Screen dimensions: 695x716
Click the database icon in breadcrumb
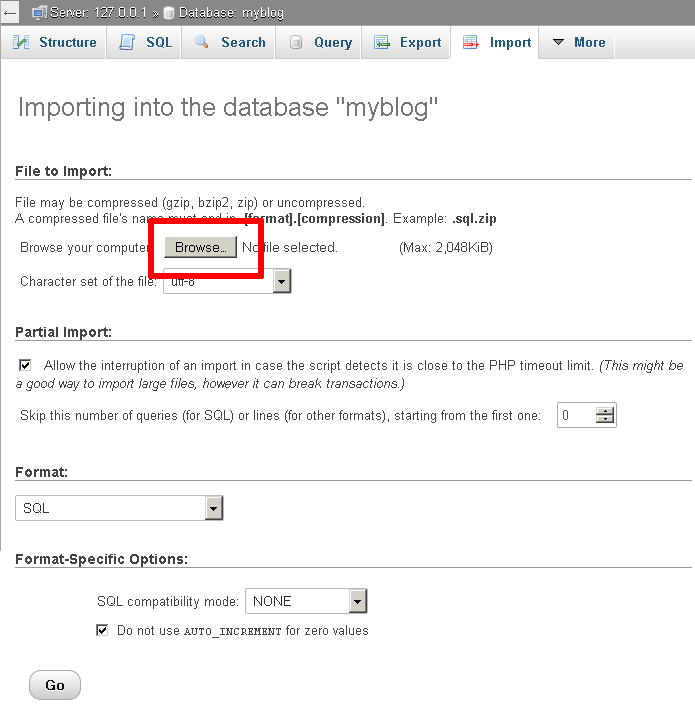[169, 13]
